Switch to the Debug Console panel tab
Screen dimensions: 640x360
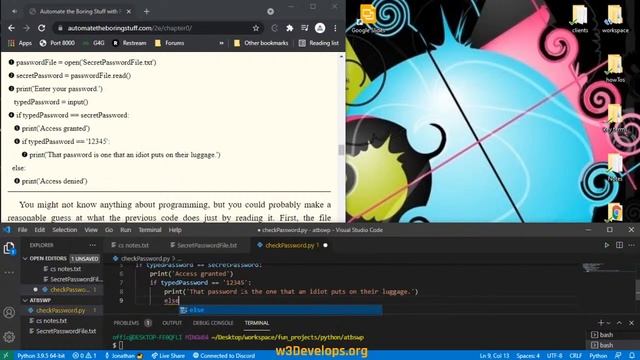(x=213, y=323)
